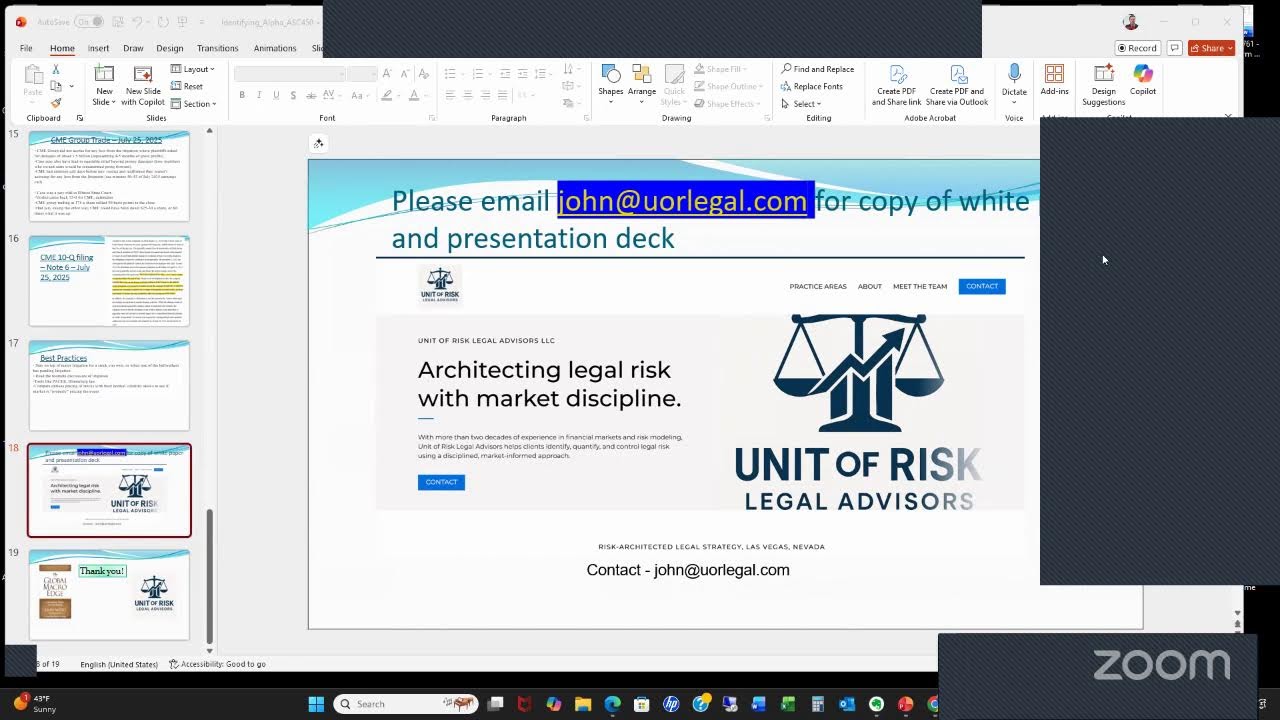Toggle Italic formatting
Screen dimensions: 1280x720
(259, 95)
